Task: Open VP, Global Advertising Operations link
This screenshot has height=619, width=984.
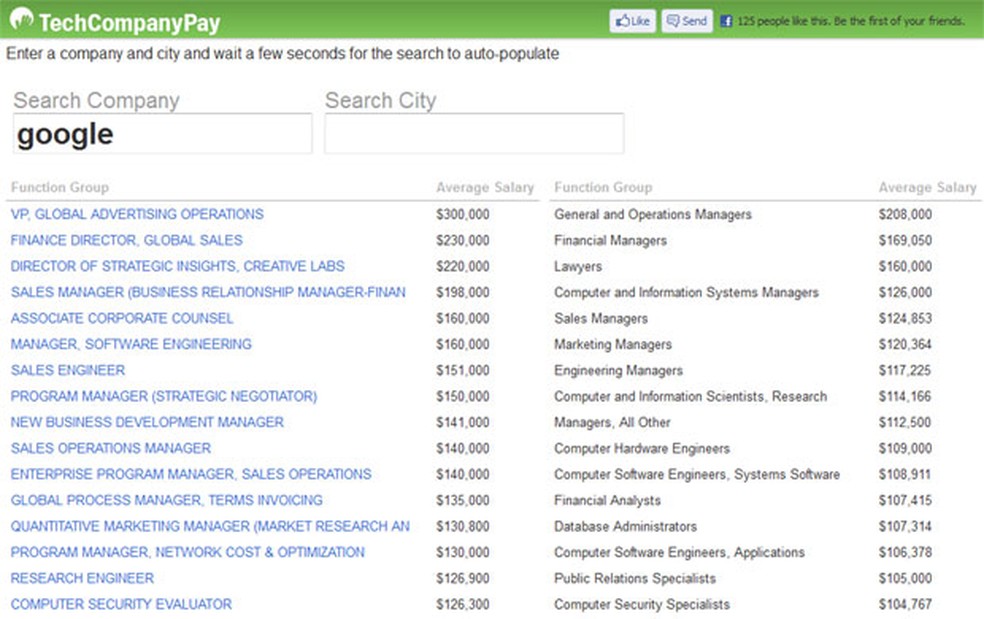Action: pos(137,214)
